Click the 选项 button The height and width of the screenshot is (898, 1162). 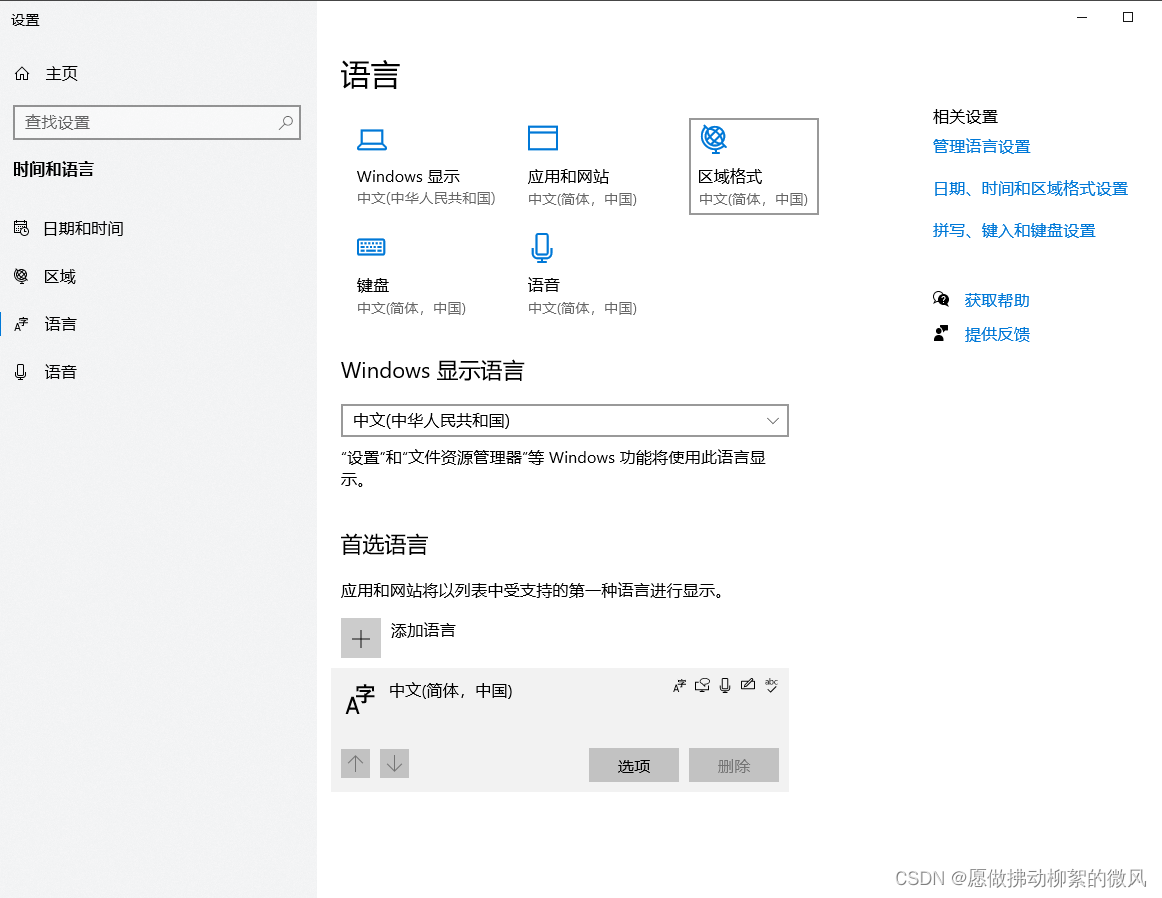pos(634,765)
